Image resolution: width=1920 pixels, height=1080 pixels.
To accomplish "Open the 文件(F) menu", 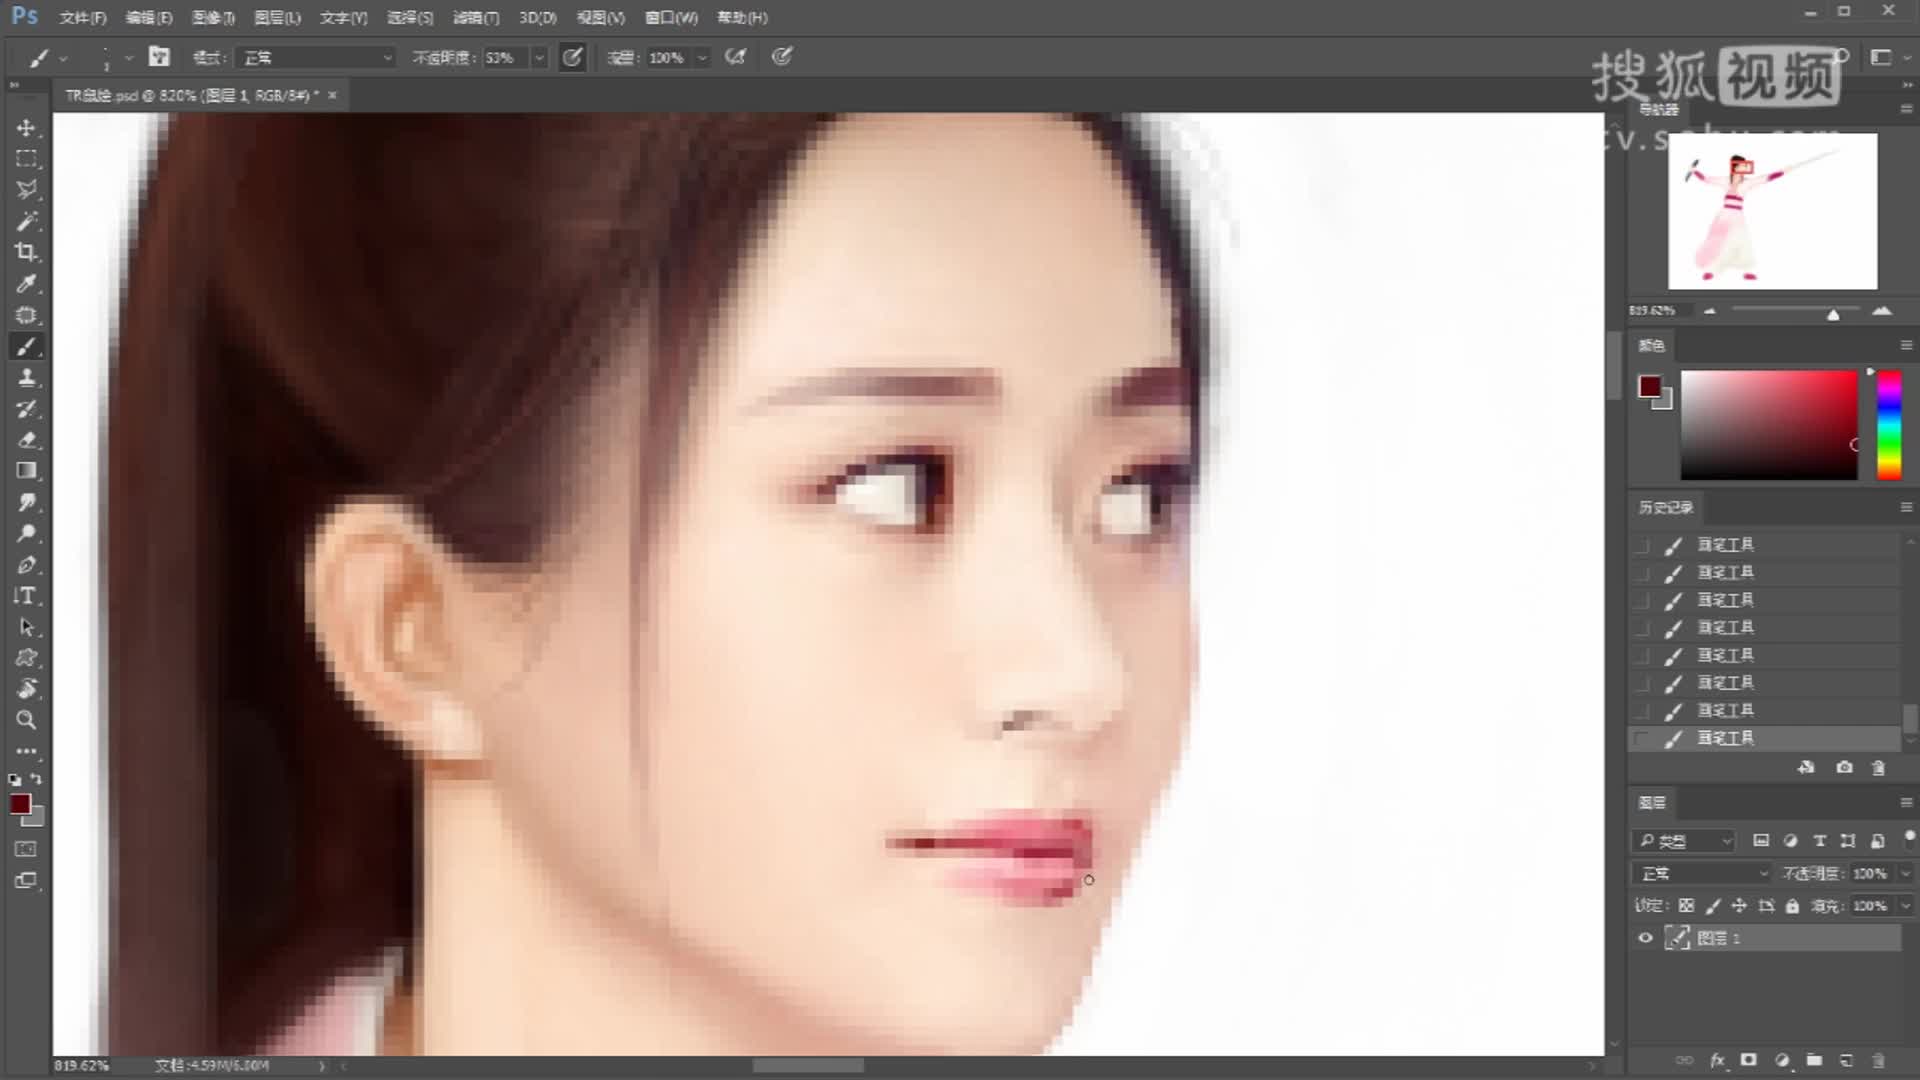I will pyautogui.click(x=83, y=17).
